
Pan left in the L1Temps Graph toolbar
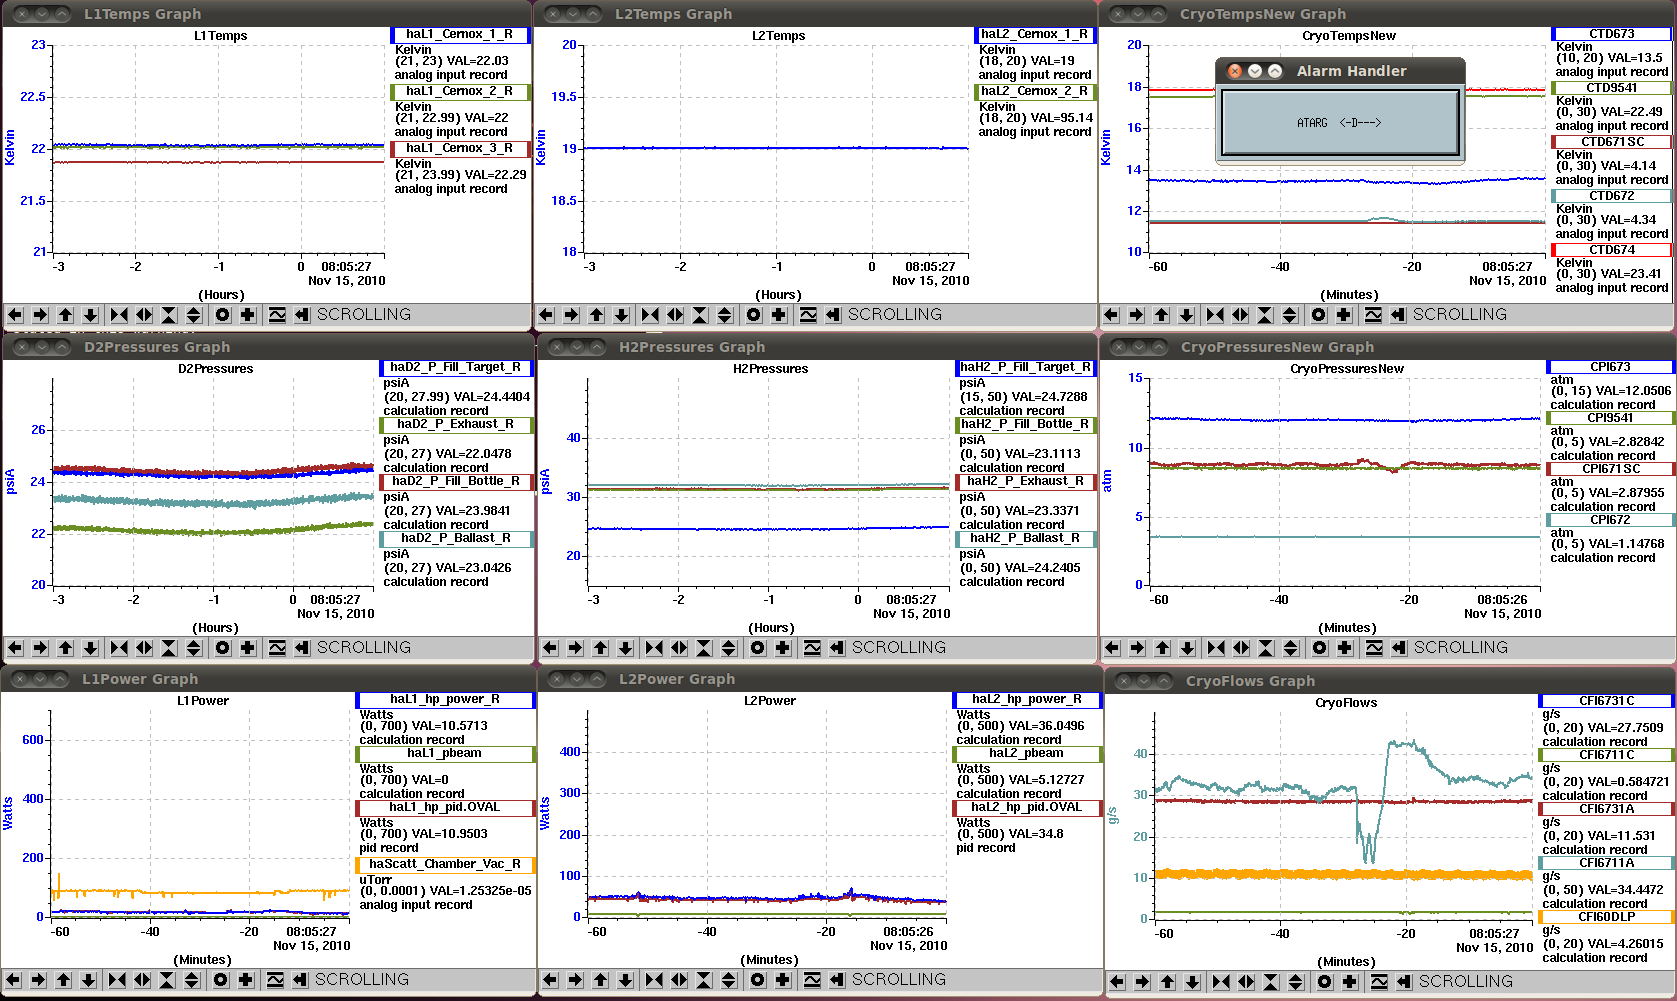(x=15, y=315)
